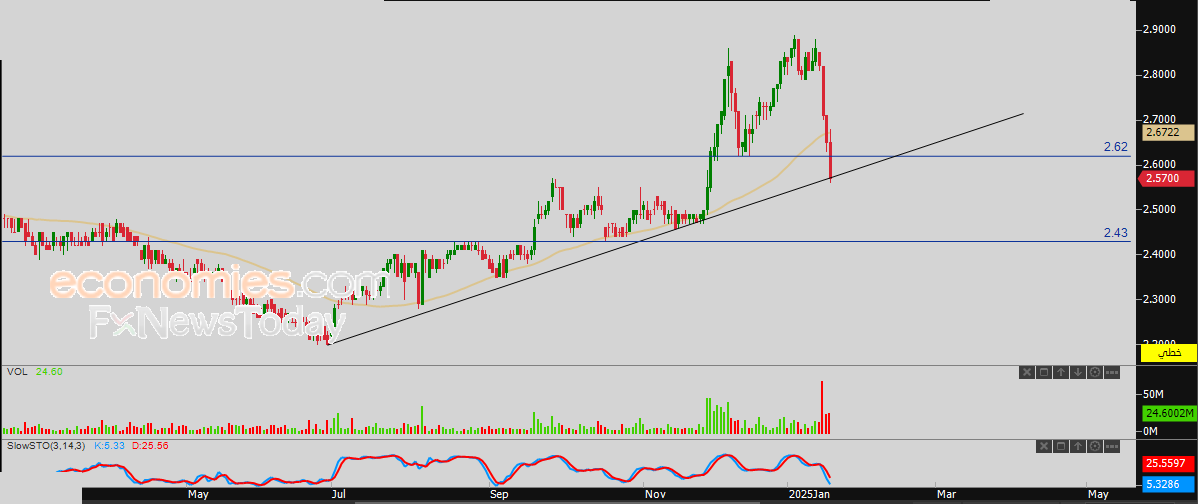Click the tallest red volume bar
This screenshot has width=1198, height=504.
[x=822, y=408]
